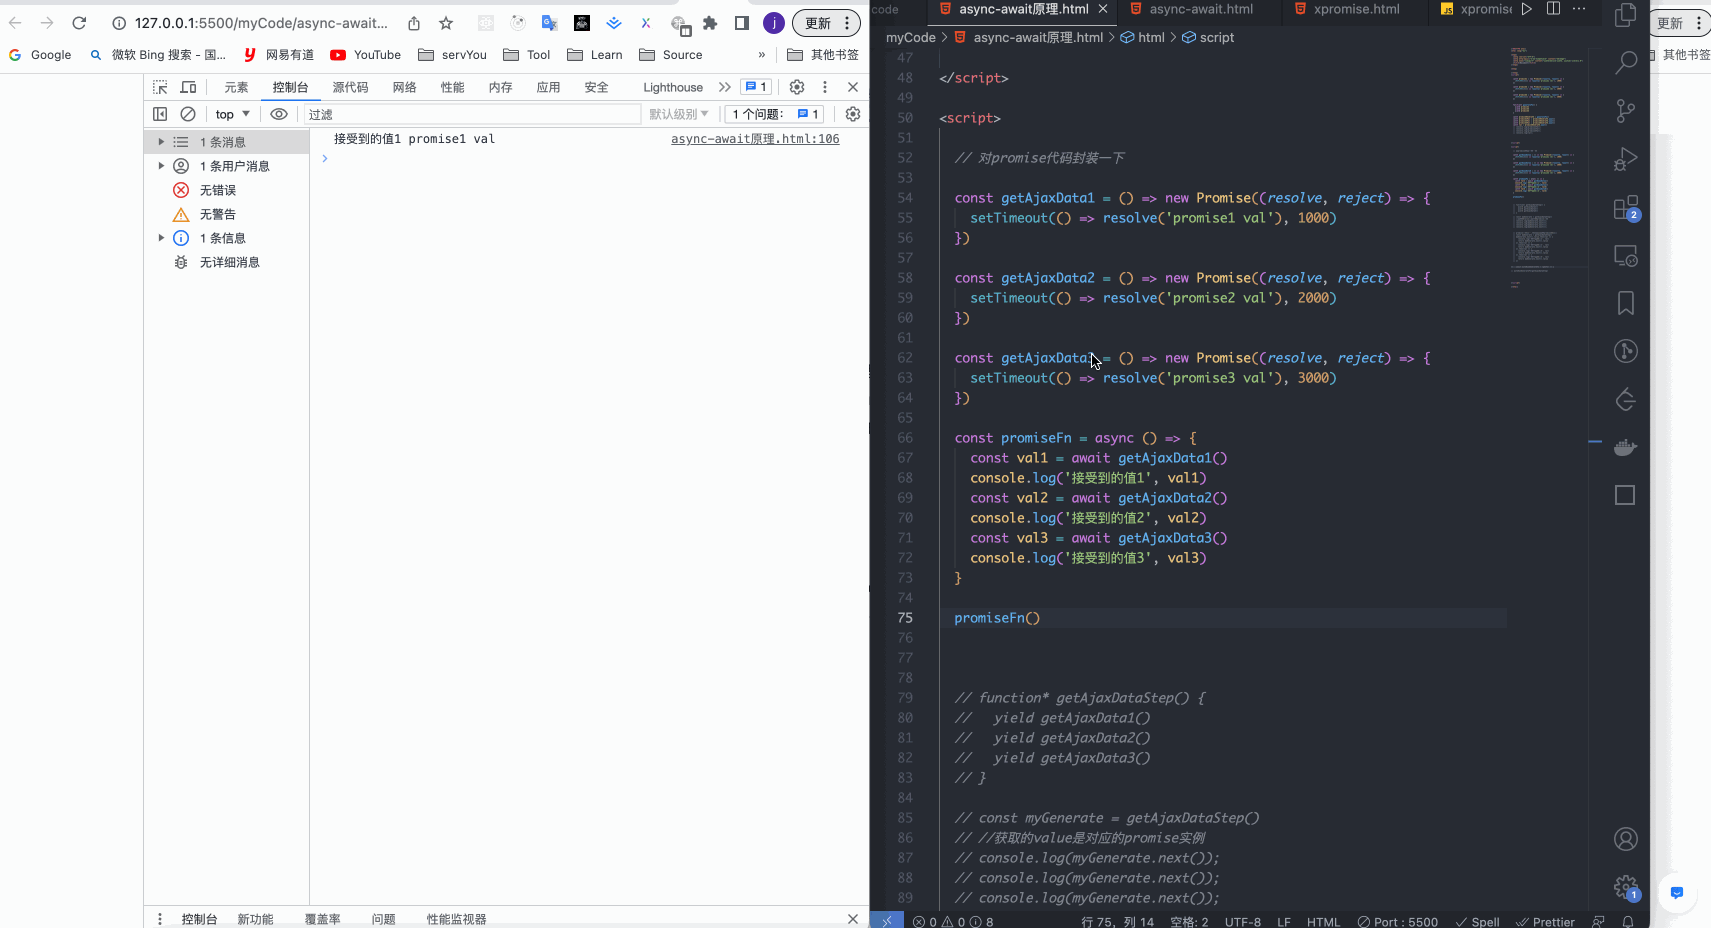Click the DevTools inspect element picker icon
The image size is (1711, 928).
[160, 87]
